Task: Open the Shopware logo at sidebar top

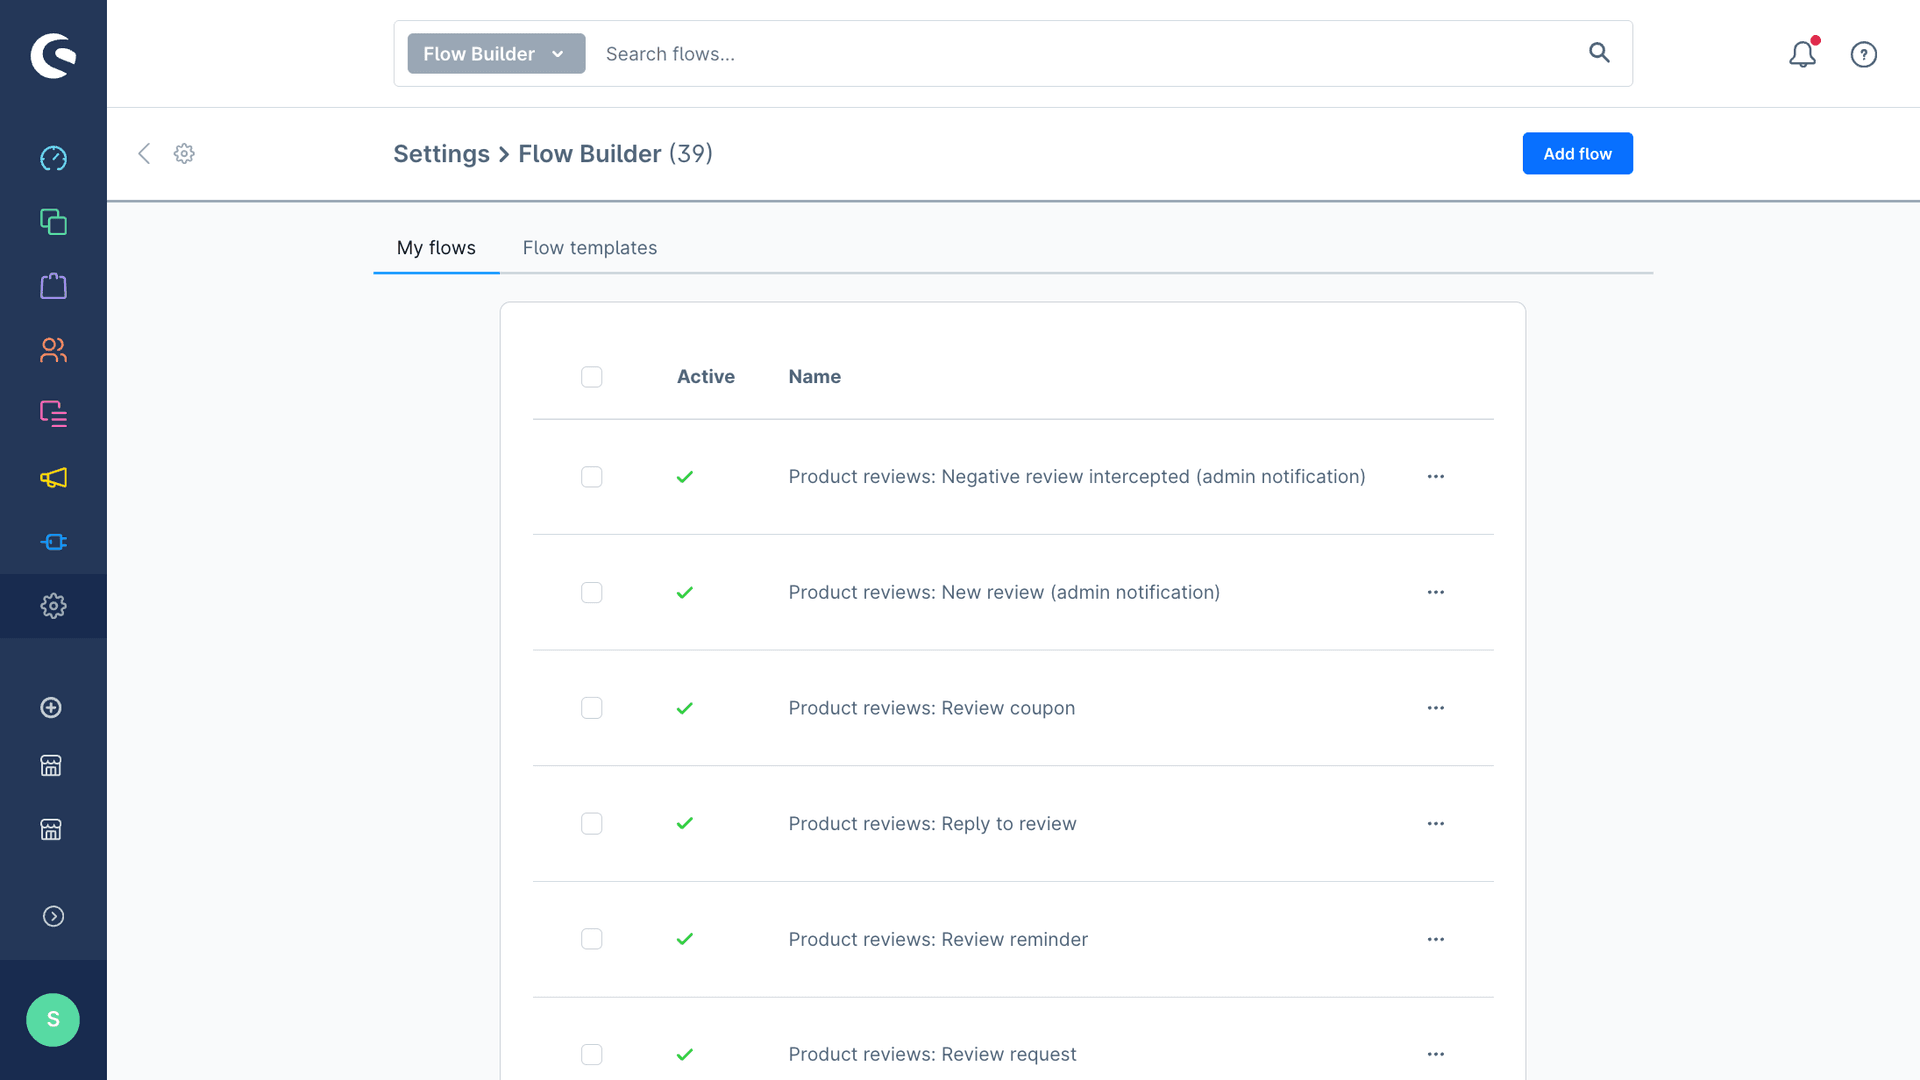Action: [x=53, y=55]
